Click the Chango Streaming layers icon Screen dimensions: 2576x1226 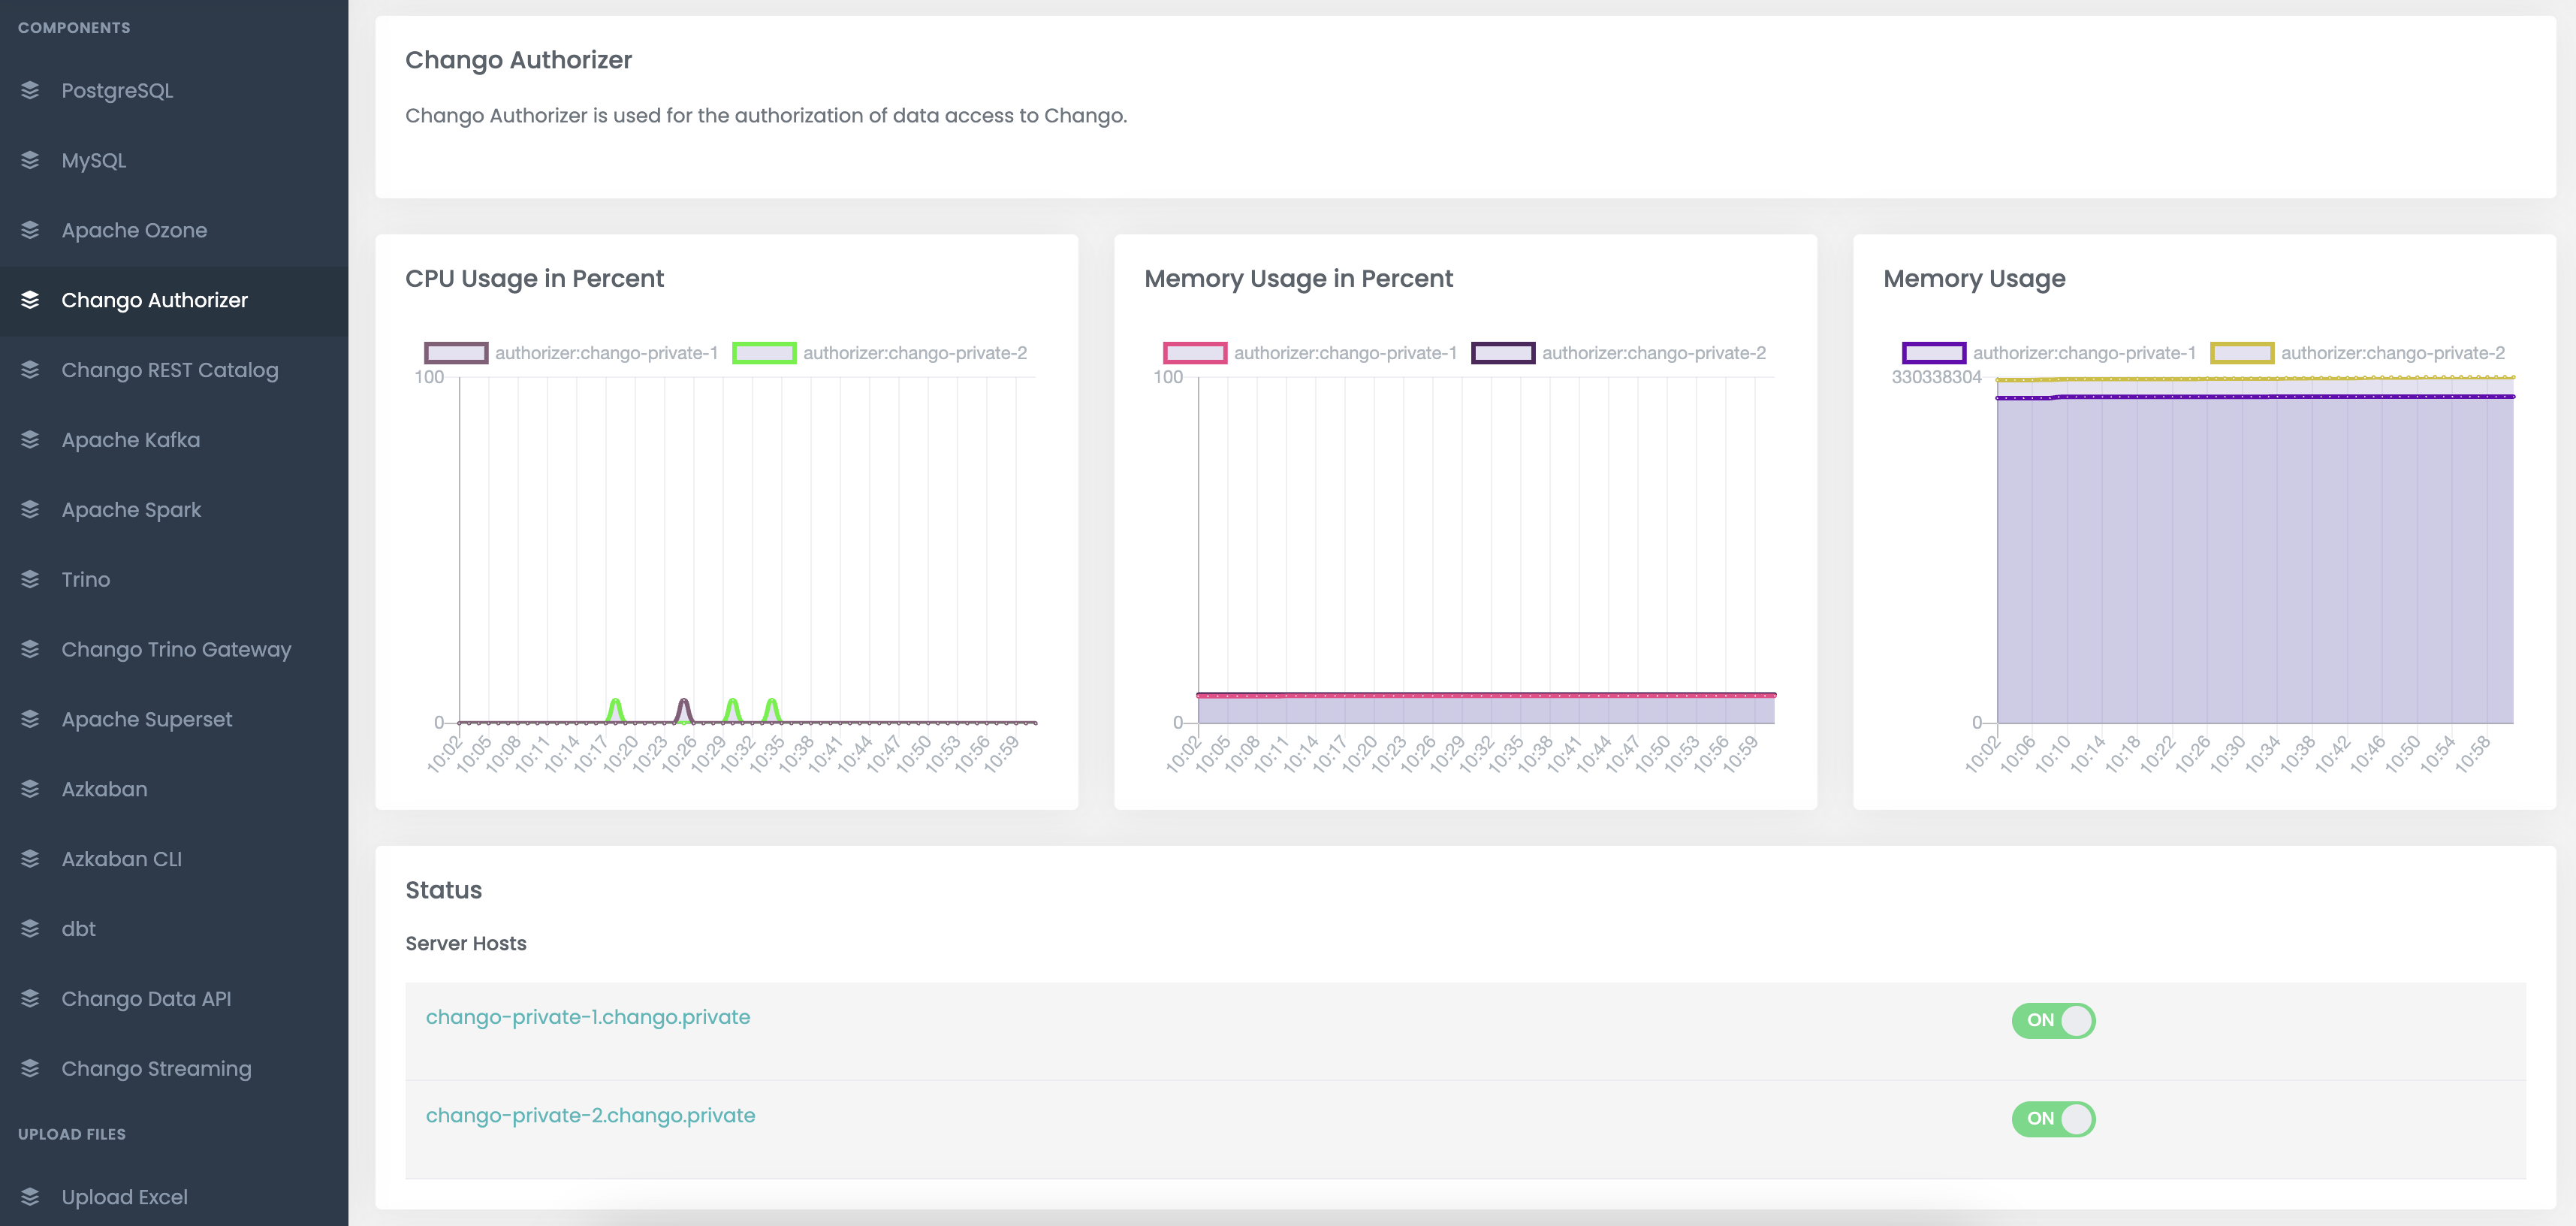[30, 1069]
